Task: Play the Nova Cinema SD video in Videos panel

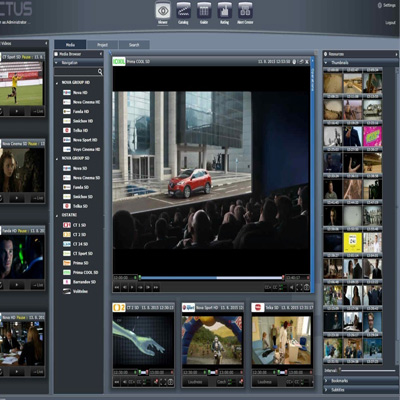Action: click(17, 198)
